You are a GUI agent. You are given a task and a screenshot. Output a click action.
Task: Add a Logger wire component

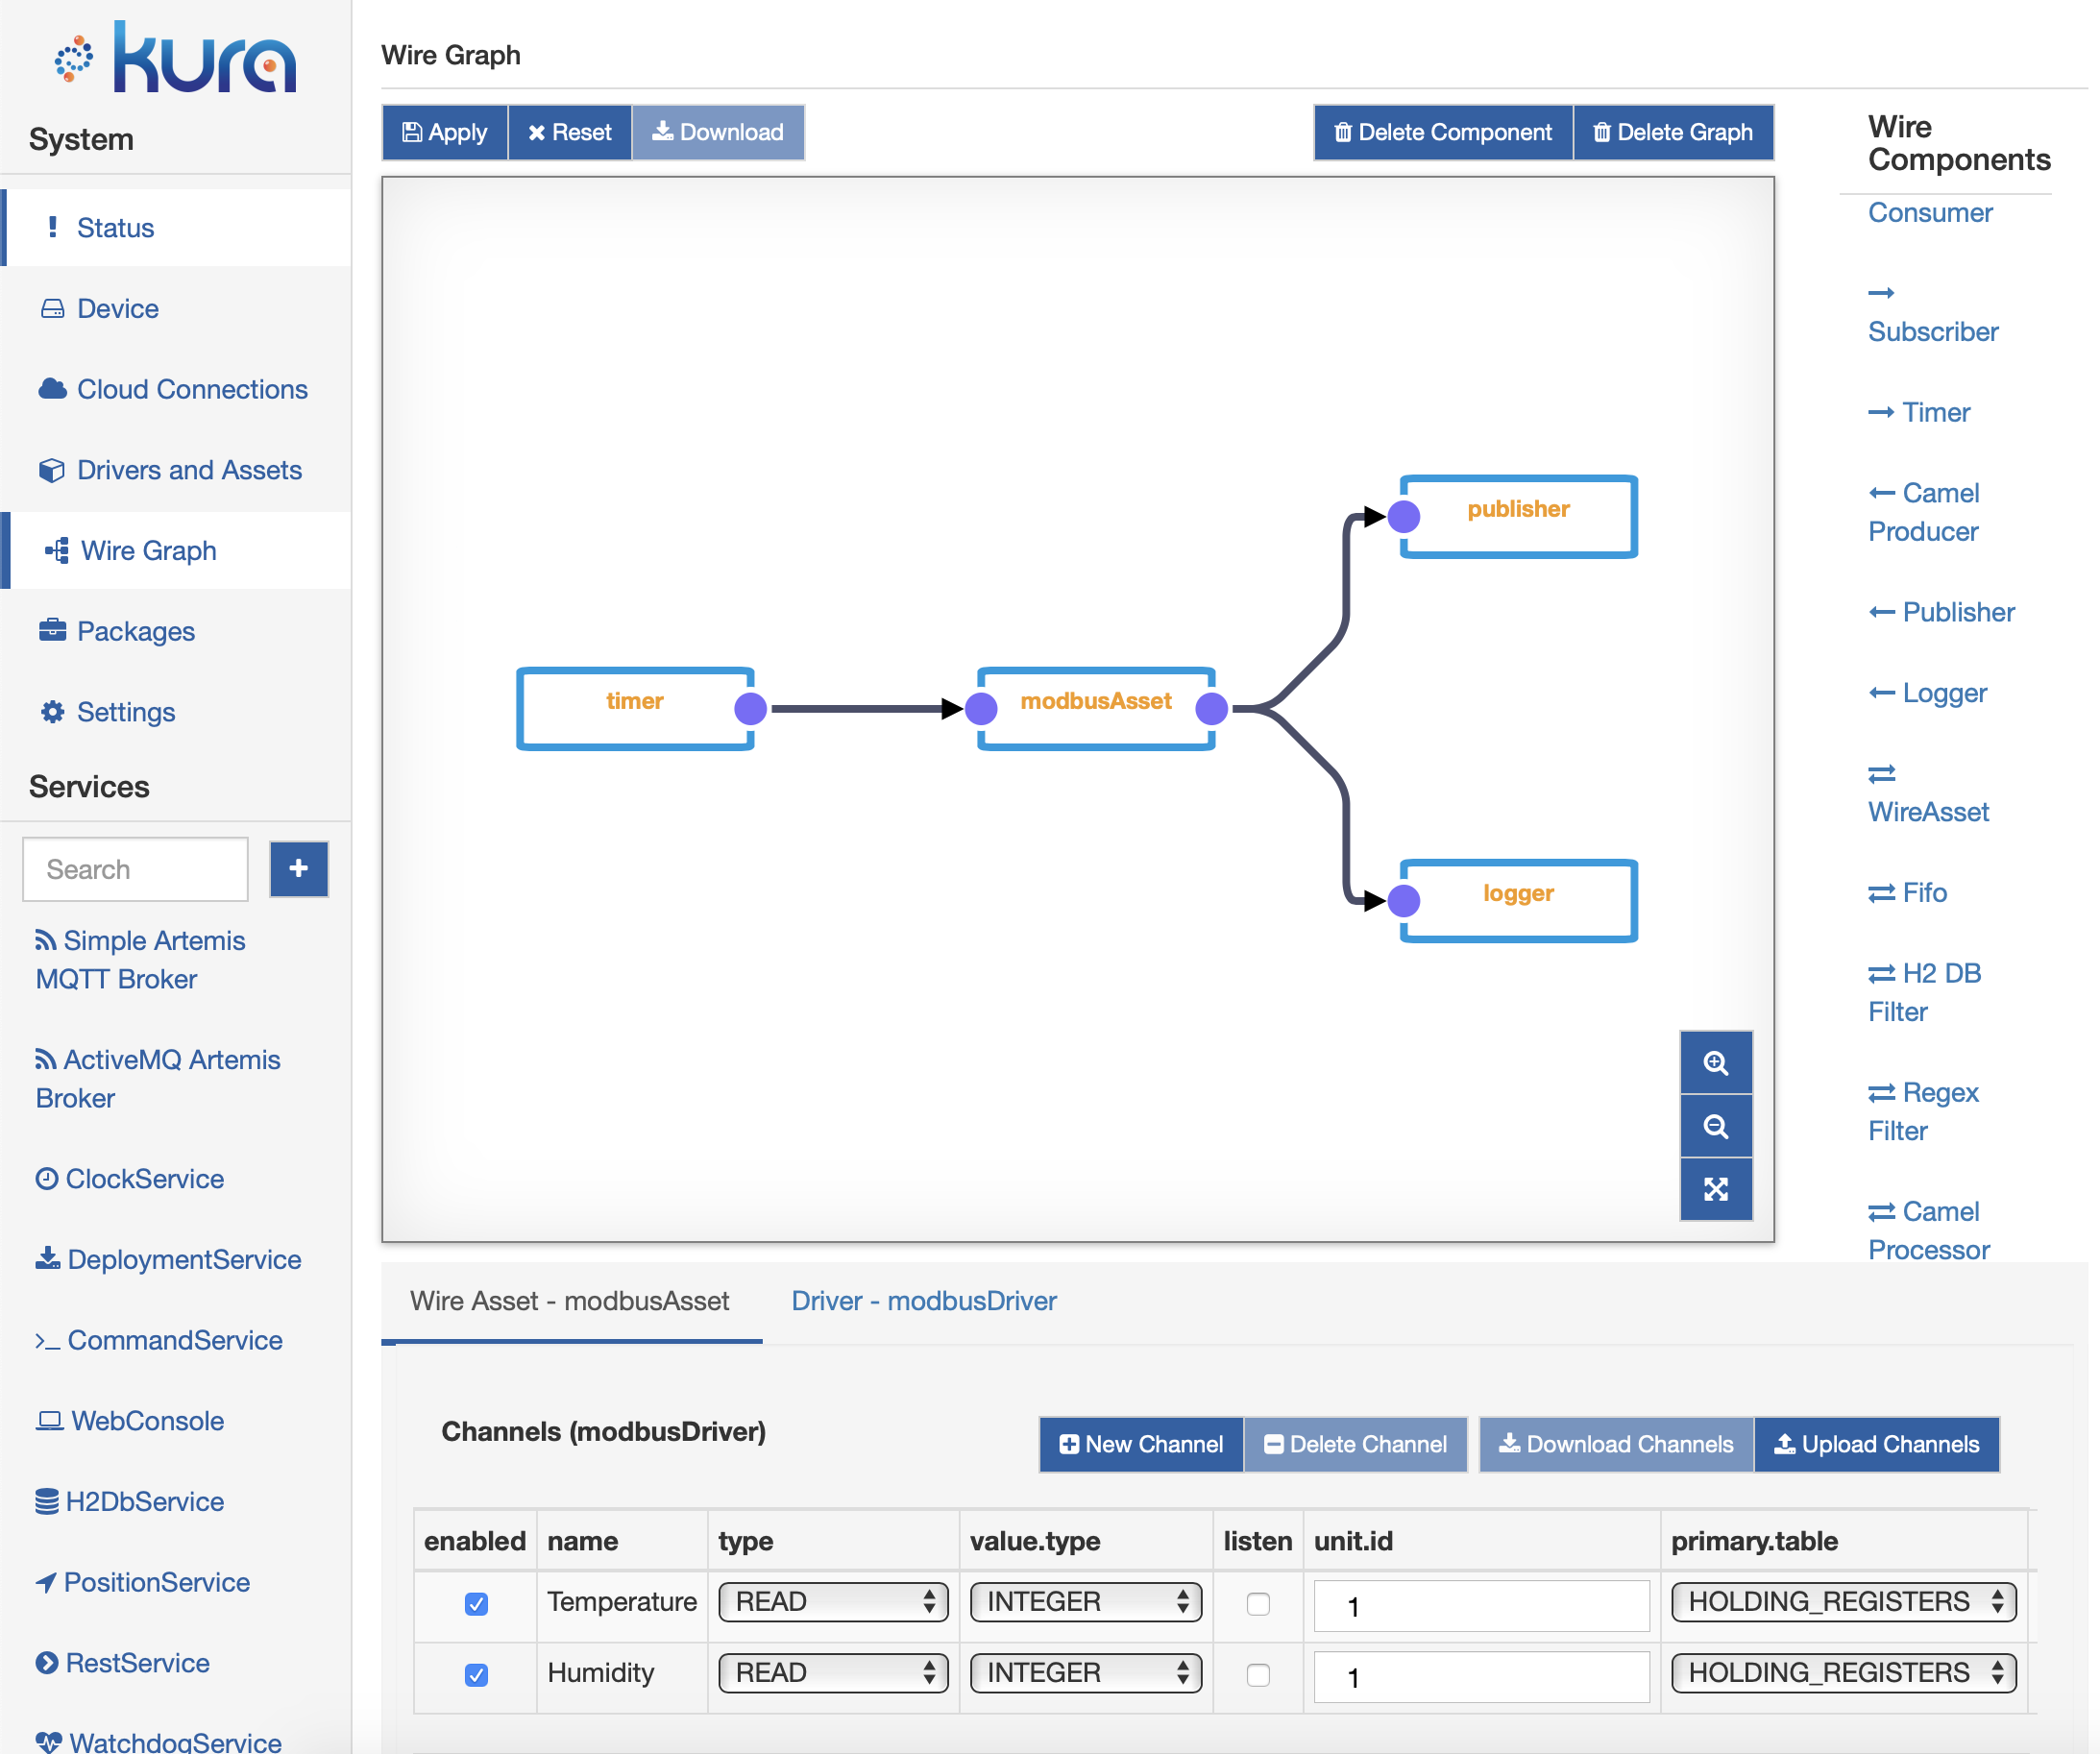[1927, 693]
